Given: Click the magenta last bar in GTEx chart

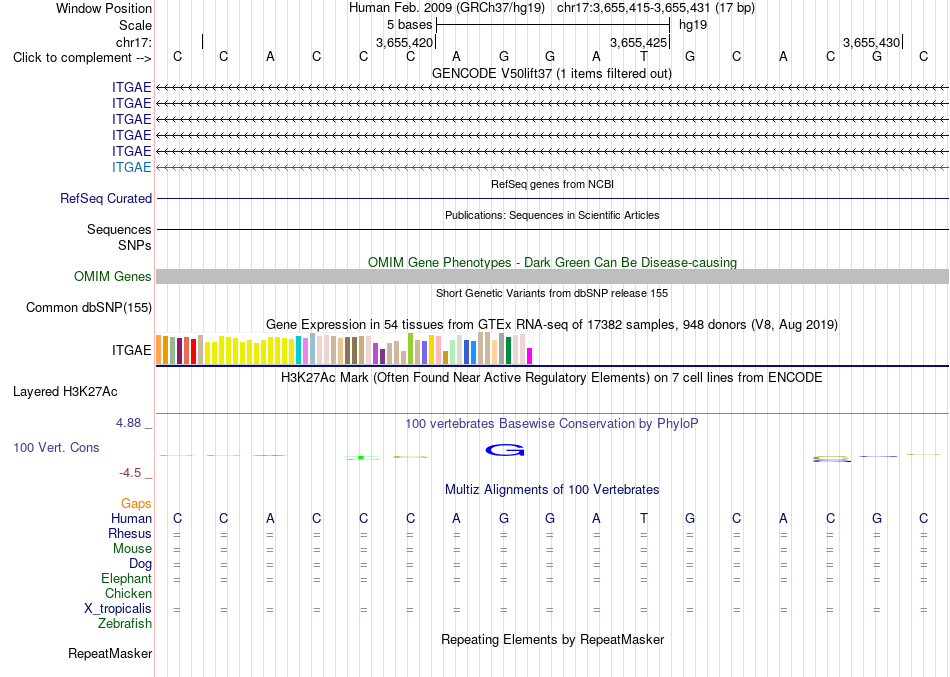Looking at the screenshot, I should pos(530,356).
